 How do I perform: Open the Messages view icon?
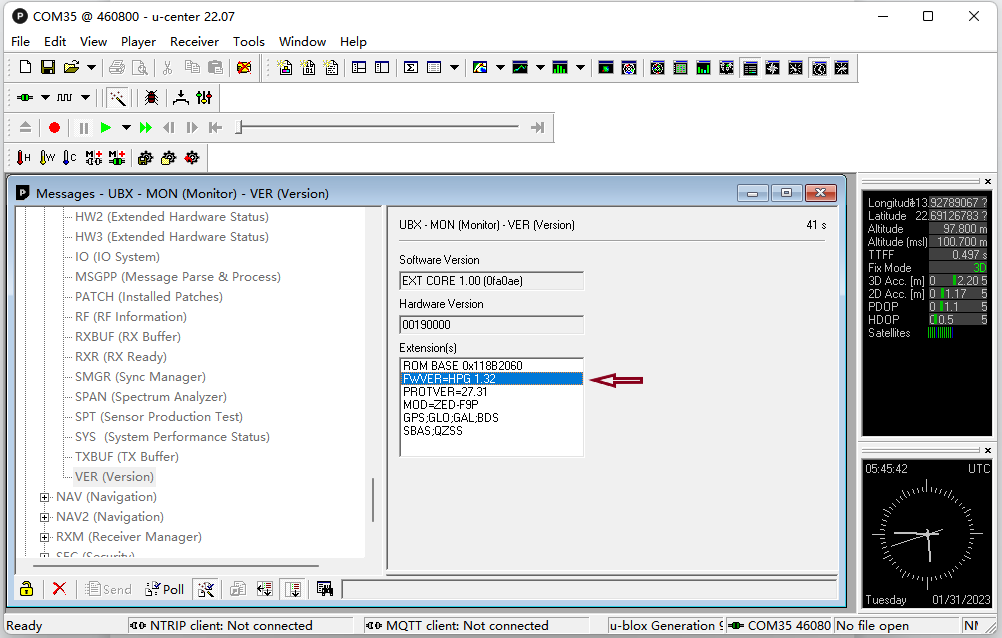tap(359, 67)
